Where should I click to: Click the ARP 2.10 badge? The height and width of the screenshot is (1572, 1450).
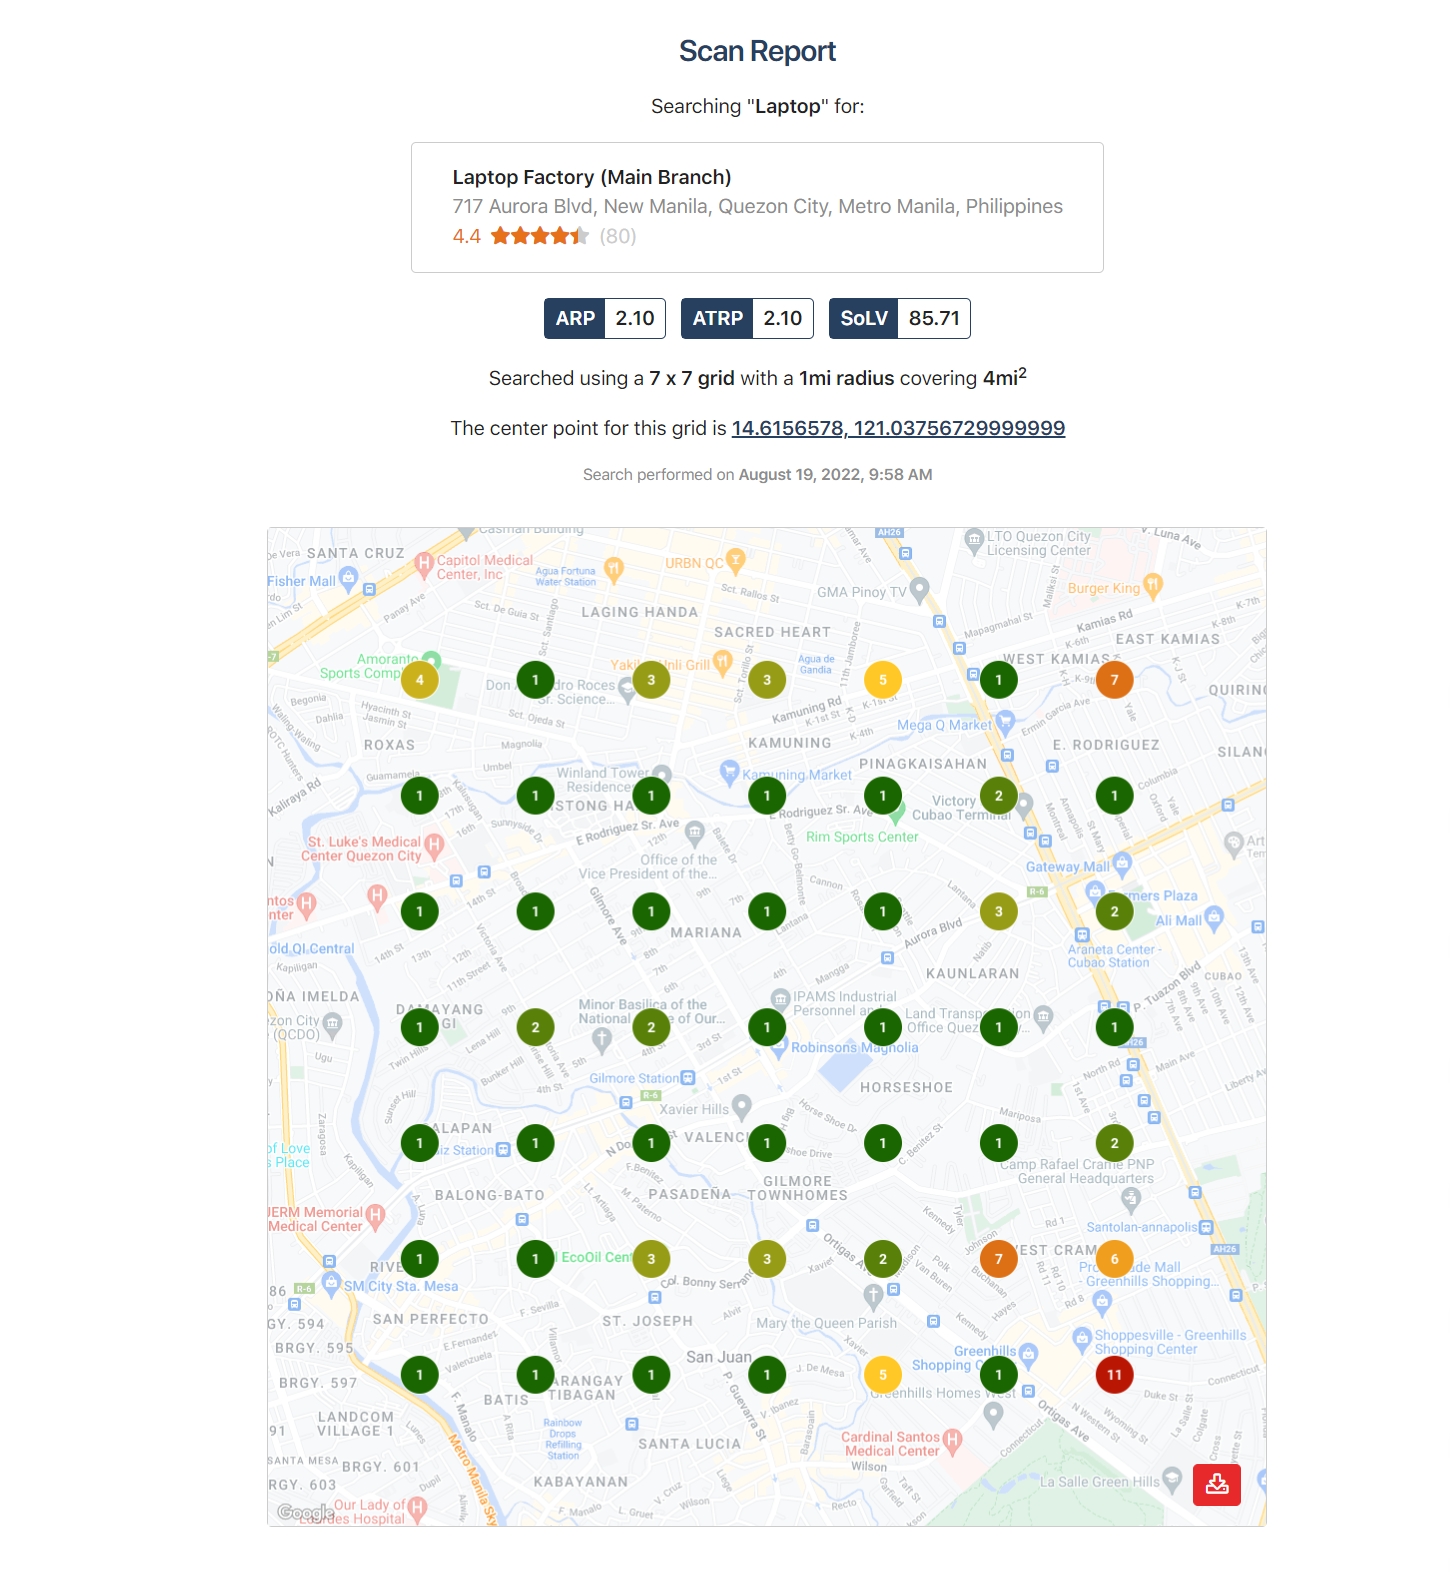(605, 318)
